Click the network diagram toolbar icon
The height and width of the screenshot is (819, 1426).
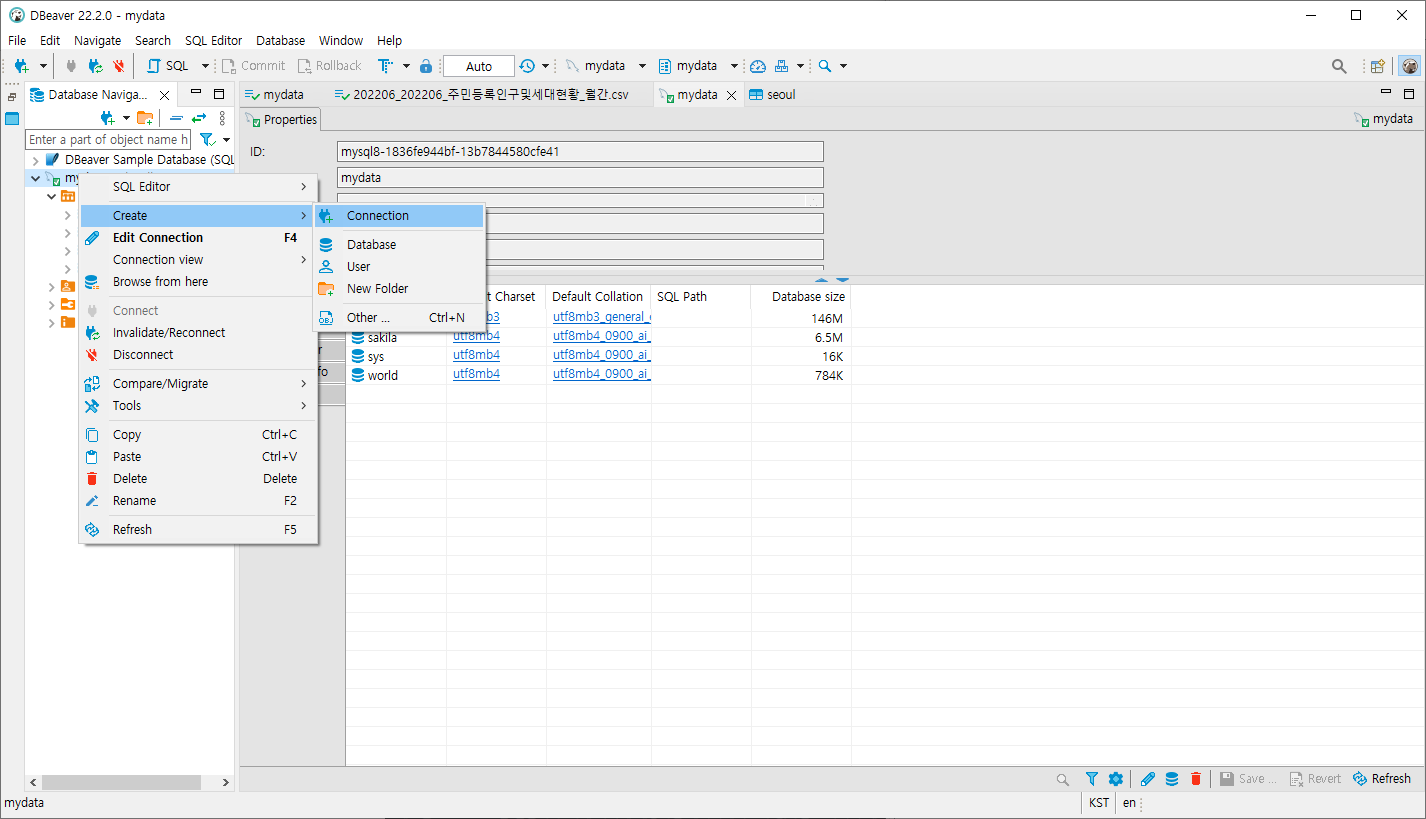pos(782,66)
